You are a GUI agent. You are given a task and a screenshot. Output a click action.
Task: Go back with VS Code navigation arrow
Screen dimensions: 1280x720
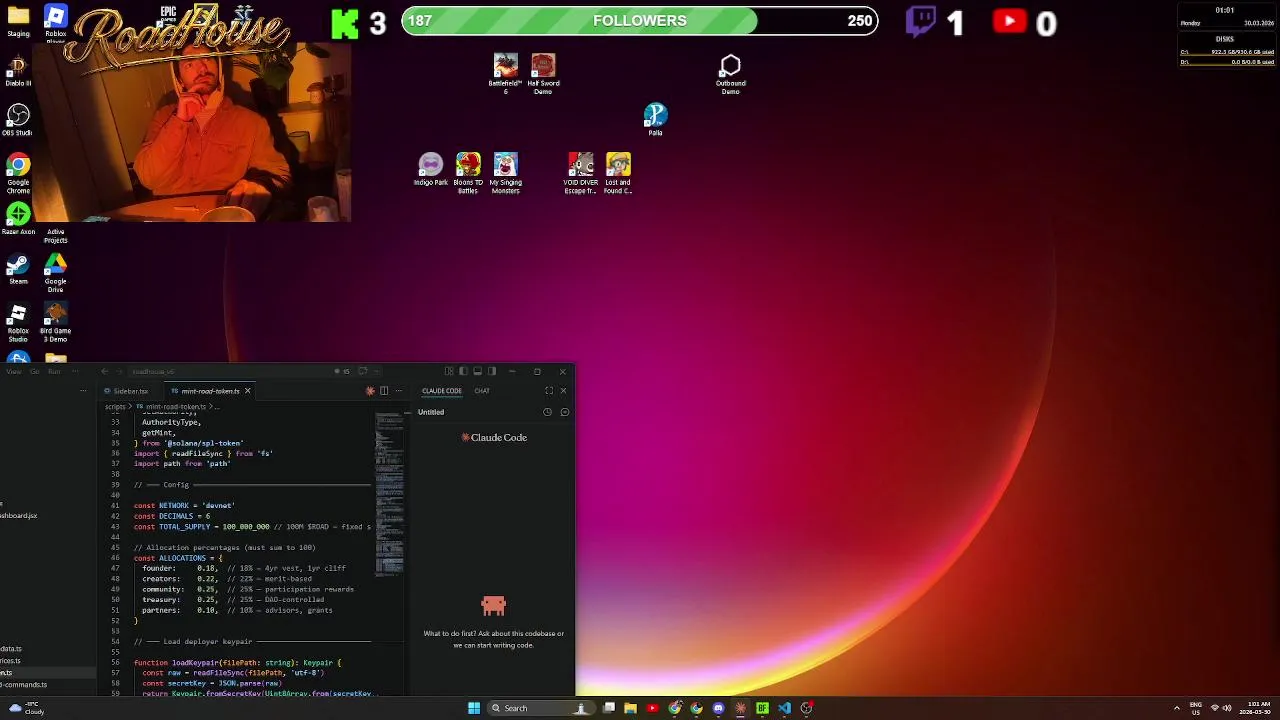click(x=104, y=372)
